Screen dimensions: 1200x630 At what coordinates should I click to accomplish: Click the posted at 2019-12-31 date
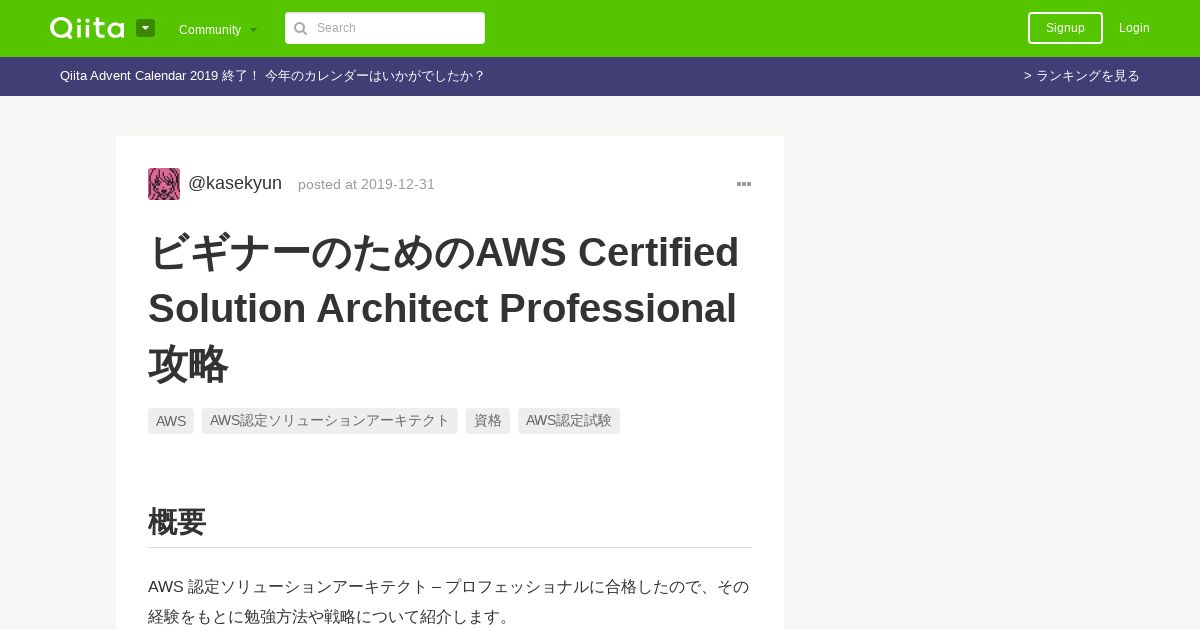(366, 184)
